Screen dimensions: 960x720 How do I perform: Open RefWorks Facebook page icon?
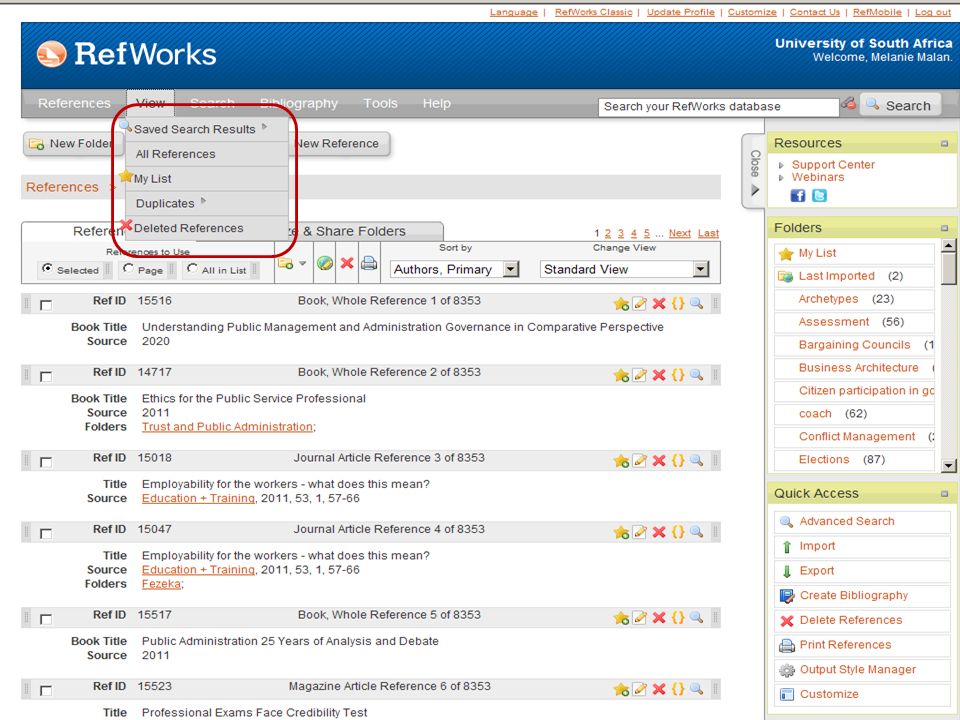point(798,196)
